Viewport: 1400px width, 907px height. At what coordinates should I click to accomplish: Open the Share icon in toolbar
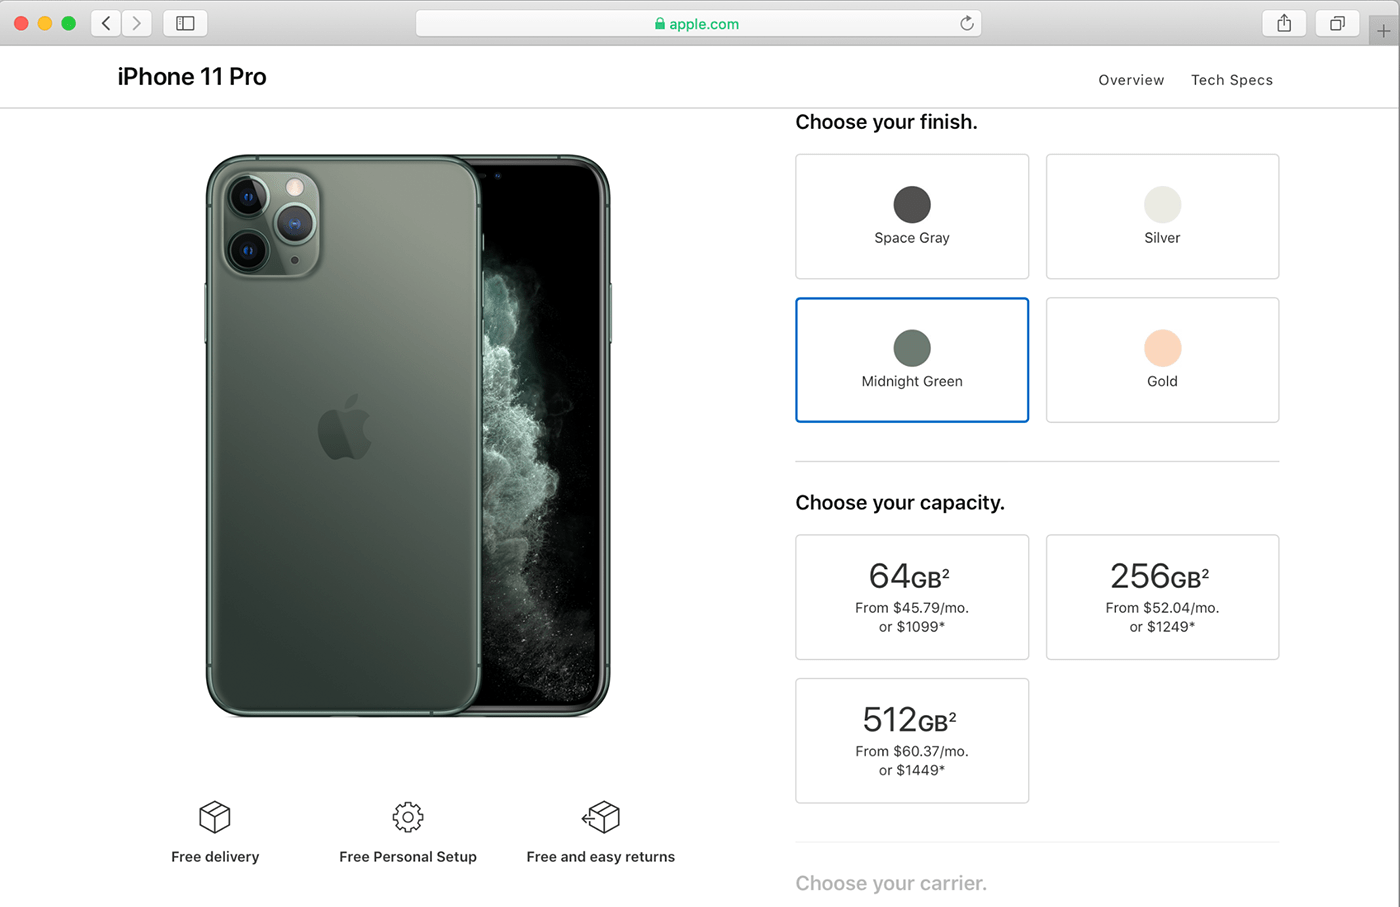[1284, 23]
